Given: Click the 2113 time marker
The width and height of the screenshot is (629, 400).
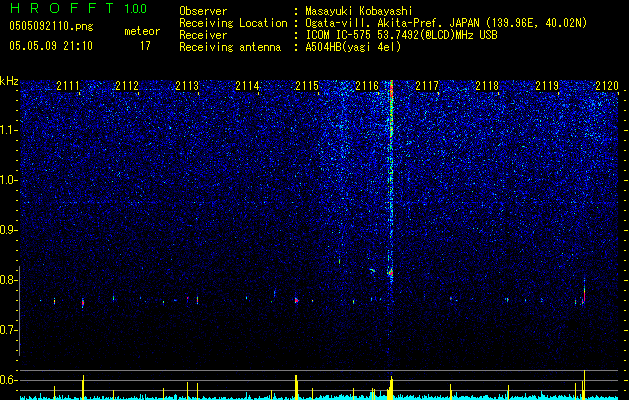Looking at the screenshot, I should (x=187, y=86).
